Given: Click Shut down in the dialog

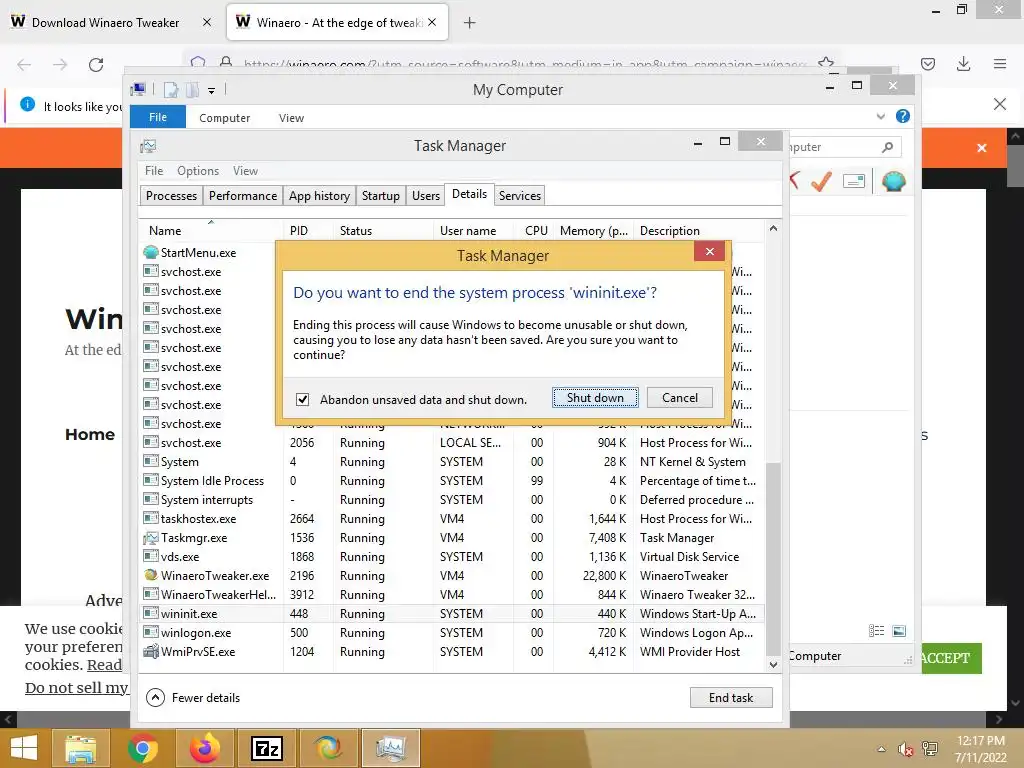Looking at the screenshot, I should point(595,398).
